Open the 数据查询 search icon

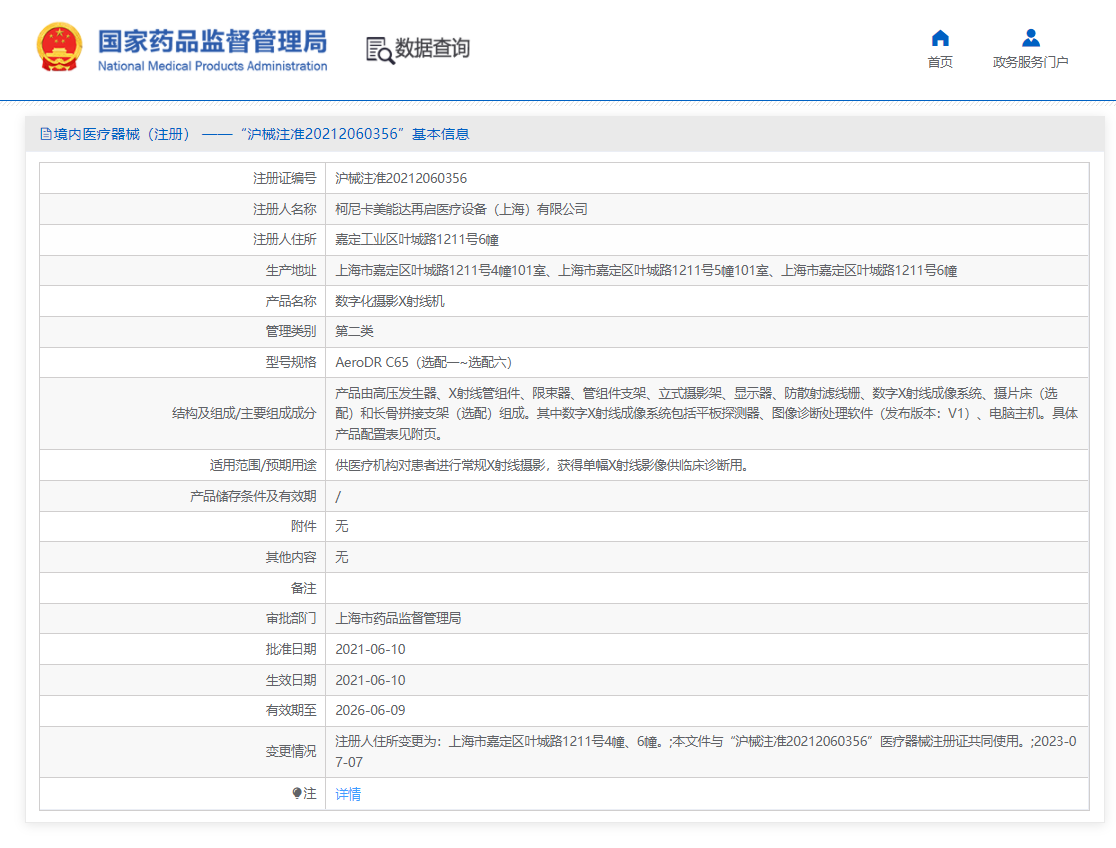(379, 50)
